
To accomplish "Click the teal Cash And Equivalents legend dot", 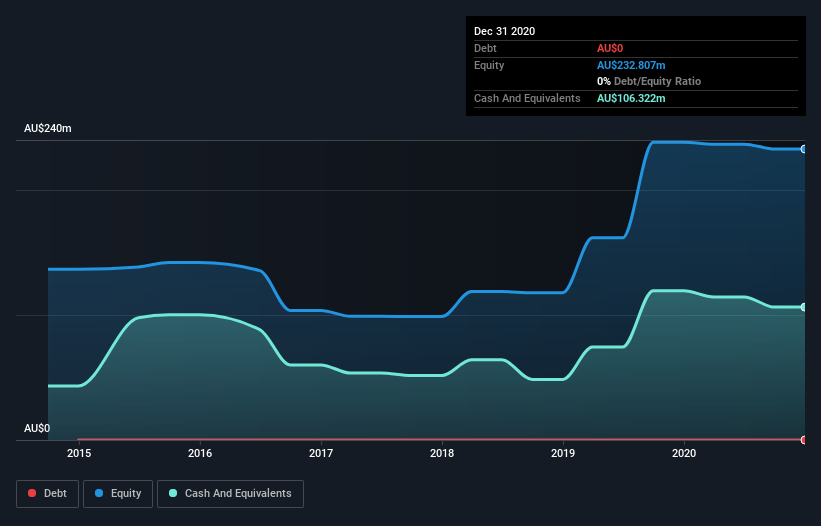I will click(173, 493).
